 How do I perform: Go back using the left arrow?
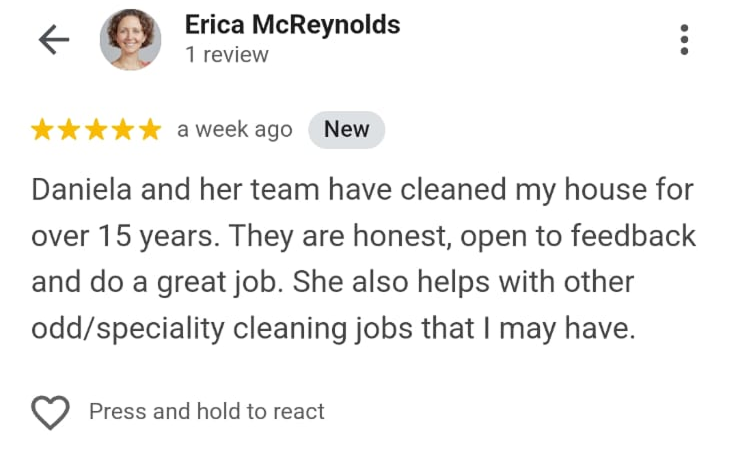(54, 40)
